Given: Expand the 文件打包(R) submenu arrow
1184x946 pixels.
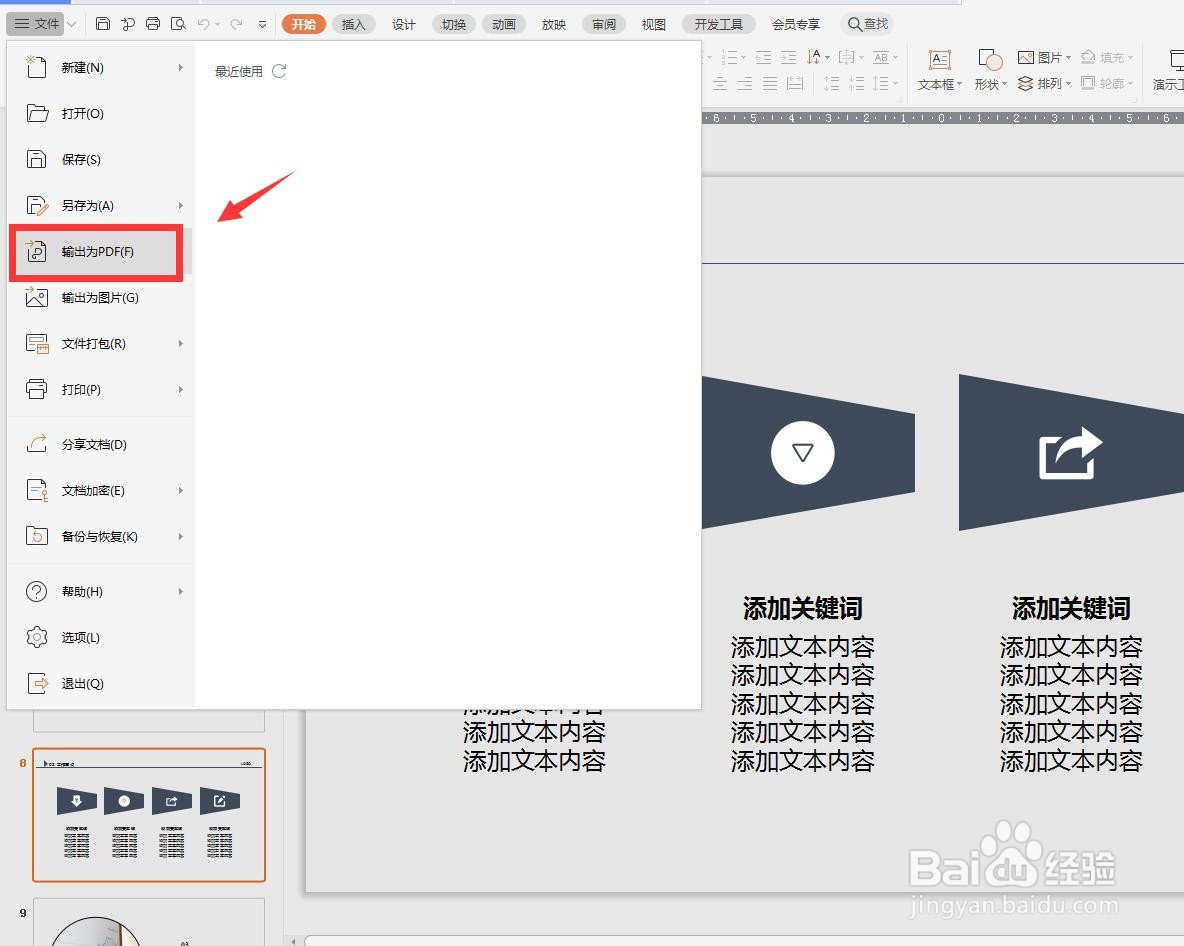Looking at the screenshot, I should pyautogui.click(x=180, y=344).
